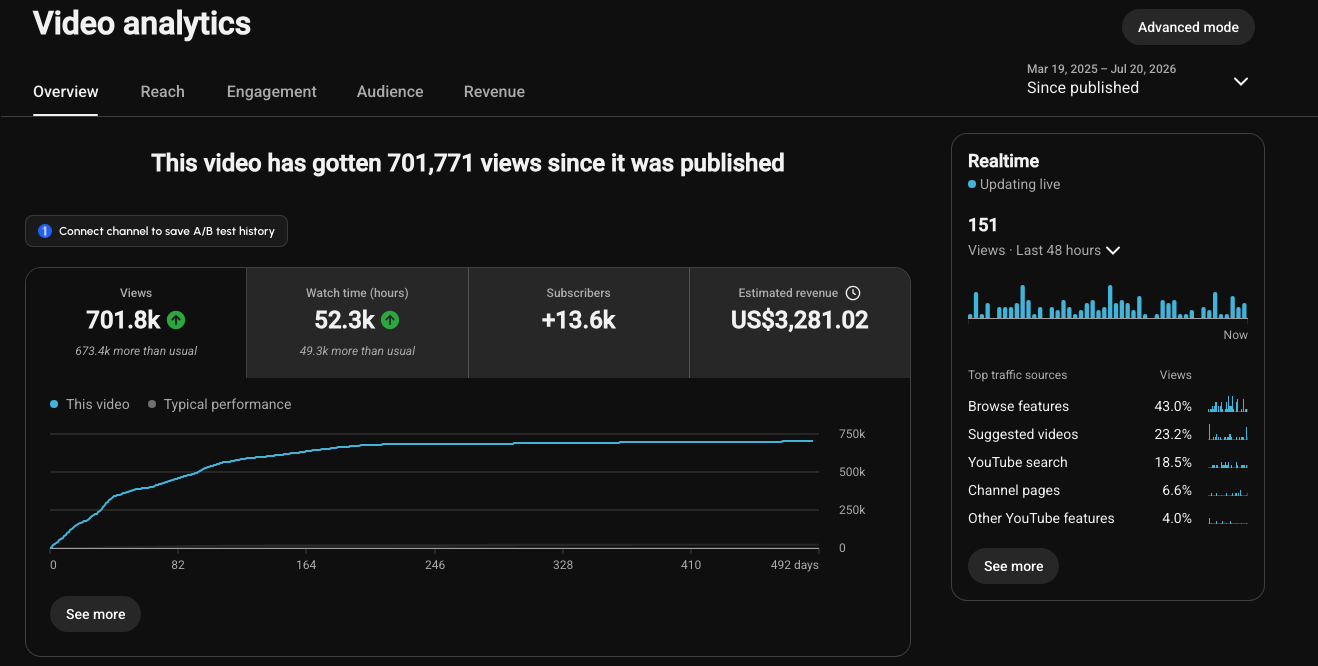Click the blue Updating live status dot
This screenshot has height=666, width=1318.
972,185
